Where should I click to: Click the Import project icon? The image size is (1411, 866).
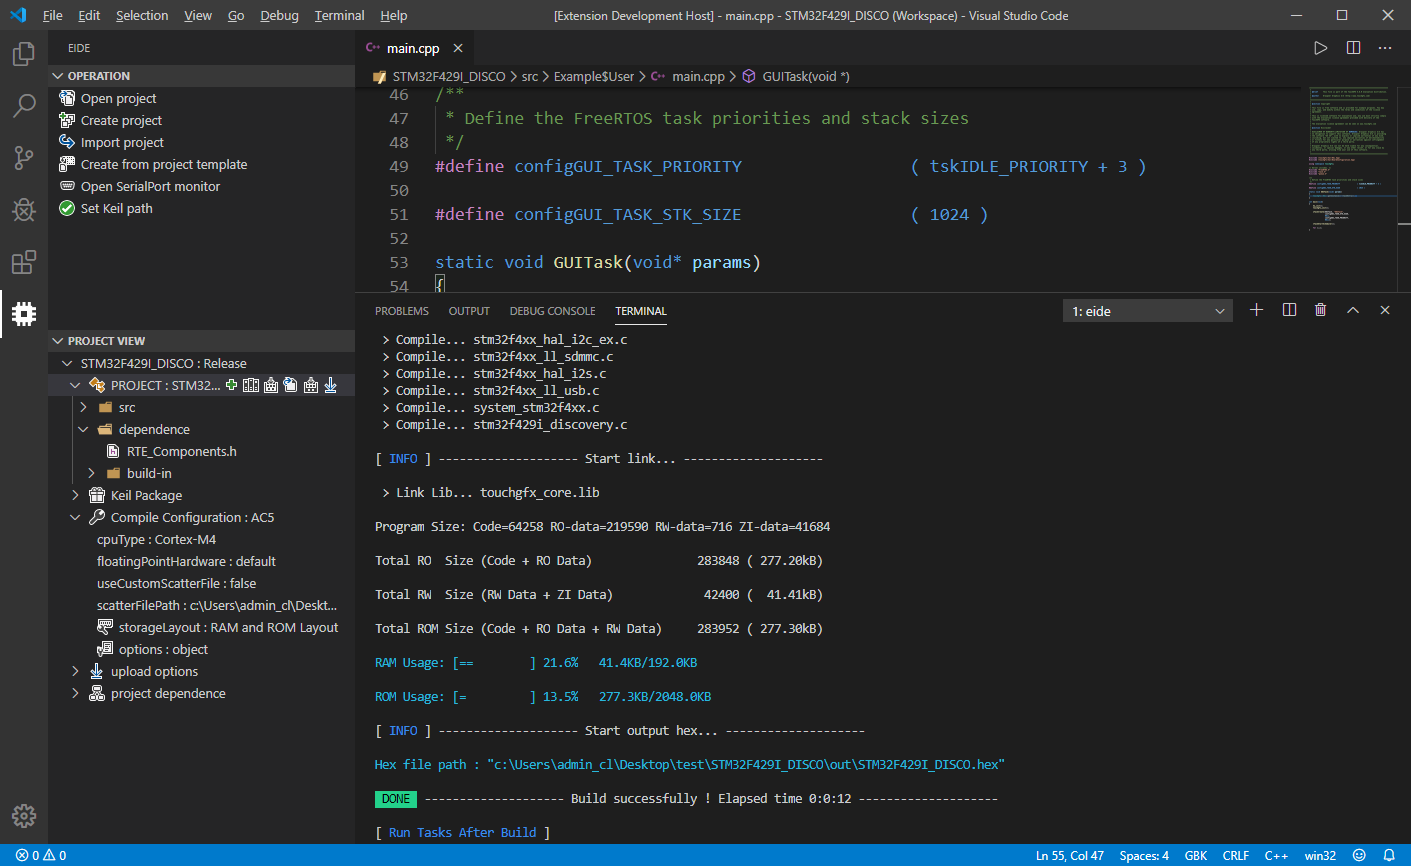coord(67,142)
